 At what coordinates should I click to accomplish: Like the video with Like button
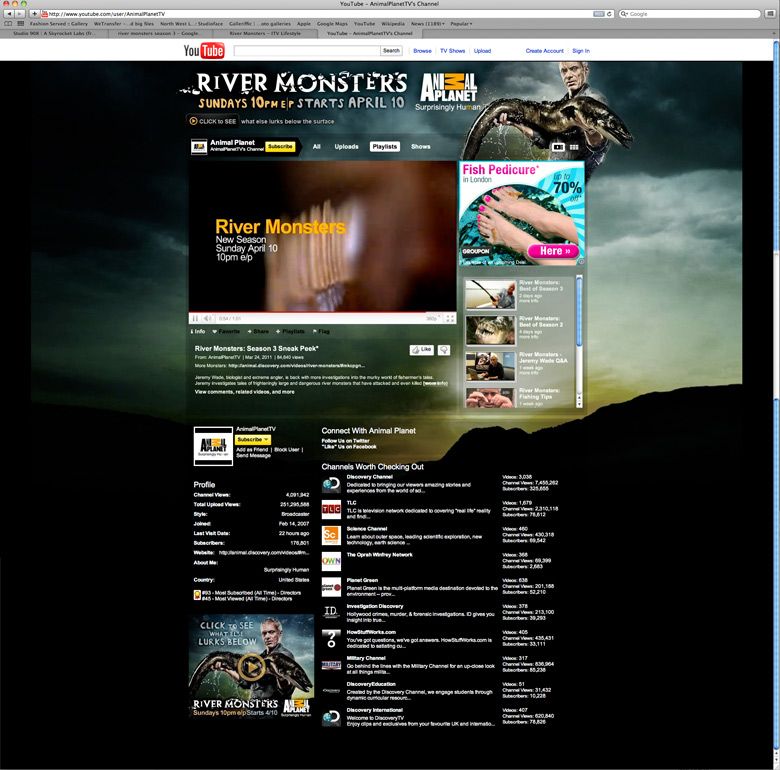pyautogui.click(x=421, y=350)
